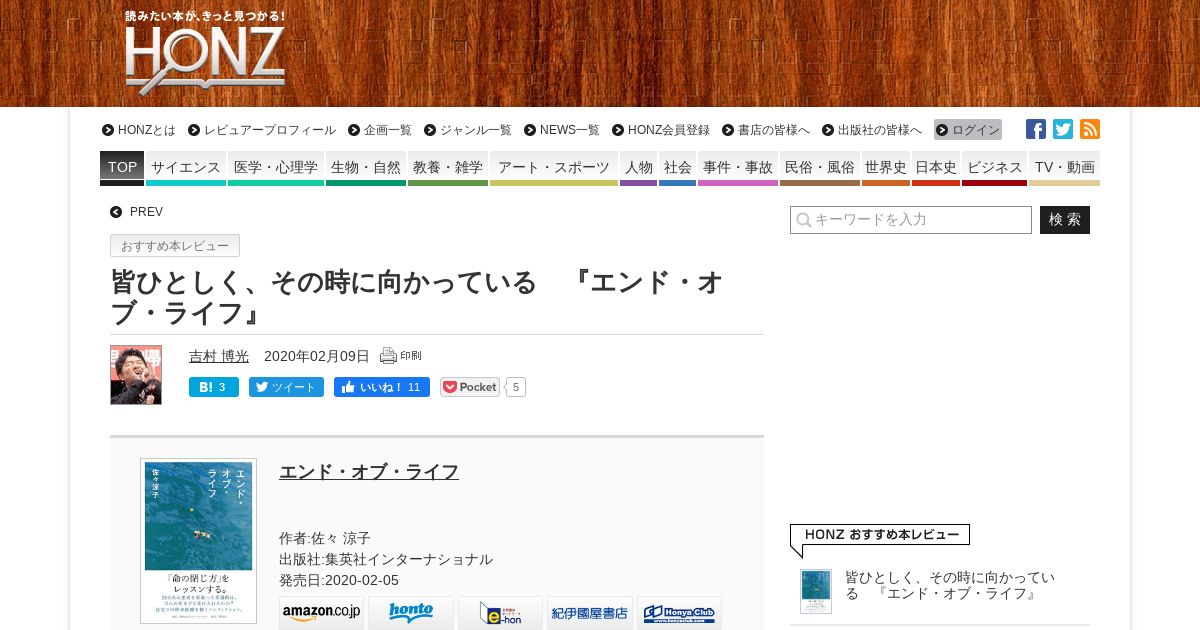Open the 紀伊國屋書店 store button
This screenshot has width=1200, height=630.
coord(590,613)
